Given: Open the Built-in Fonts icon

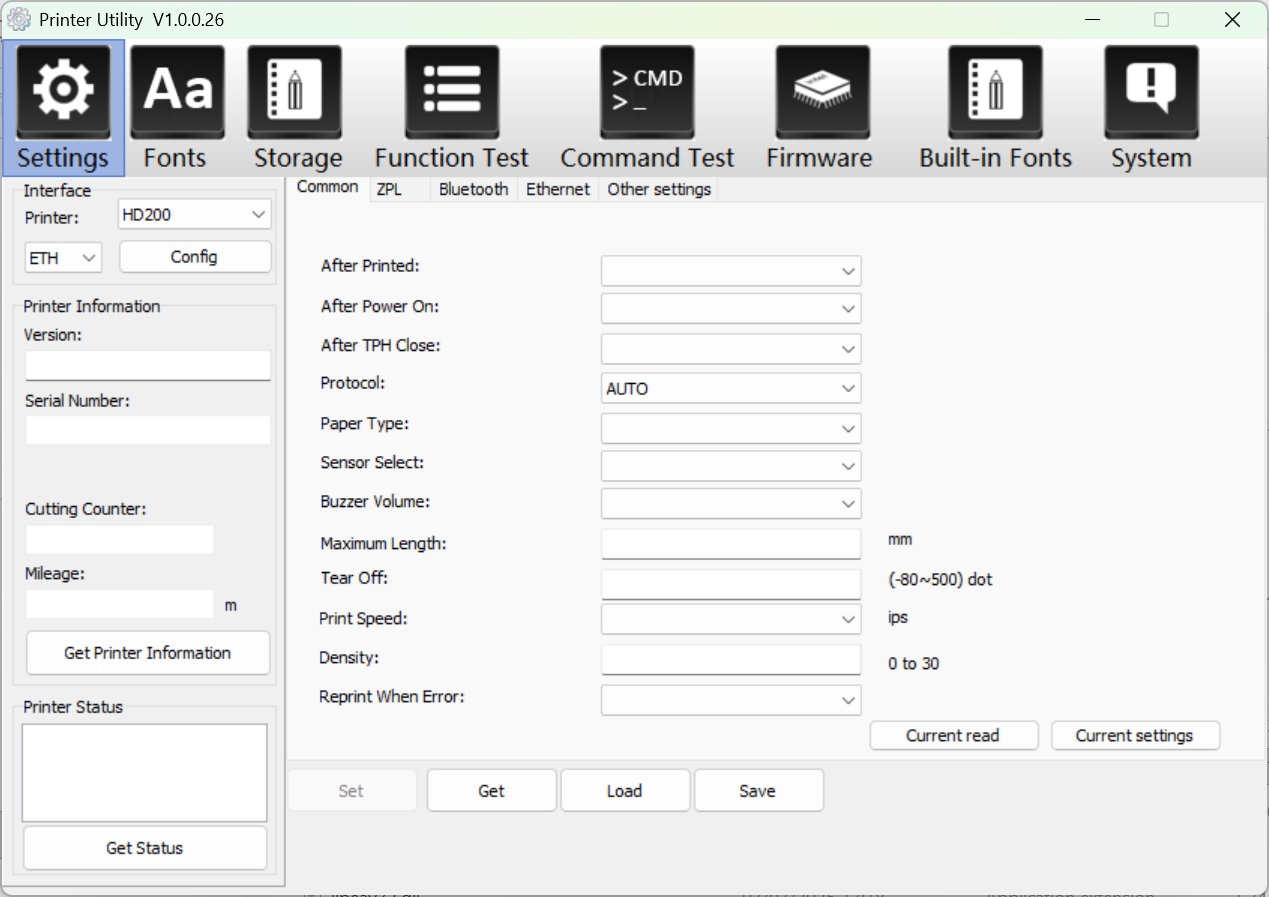Looking at the screenshot, I should [995, 92].
